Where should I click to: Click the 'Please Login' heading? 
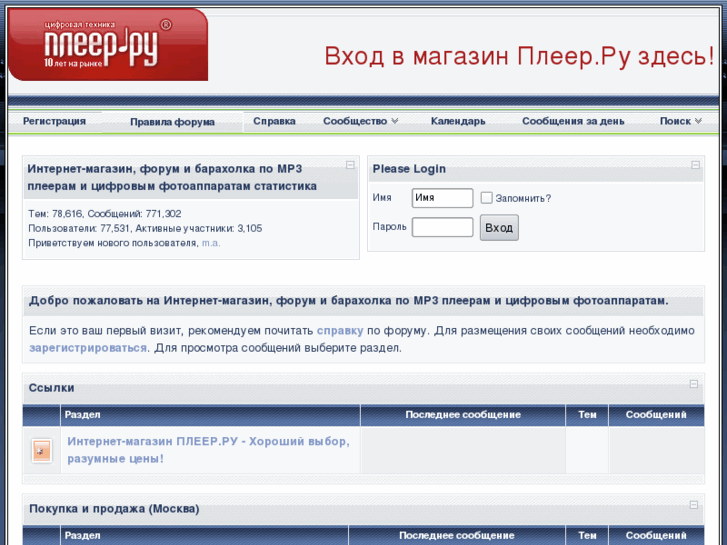coord(409,169)
